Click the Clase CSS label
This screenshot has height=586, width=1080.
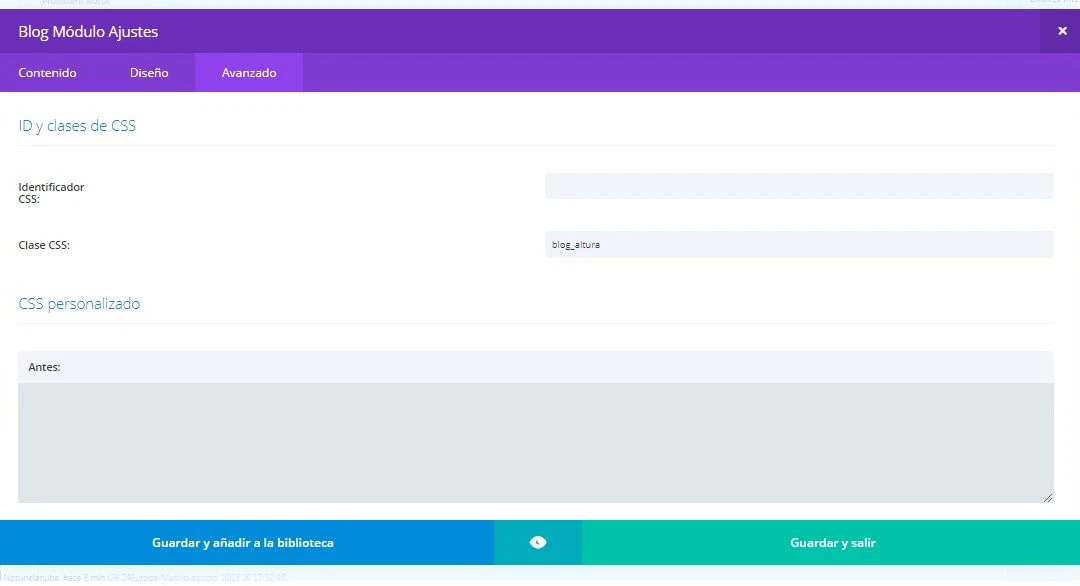[x=44, y=245]
